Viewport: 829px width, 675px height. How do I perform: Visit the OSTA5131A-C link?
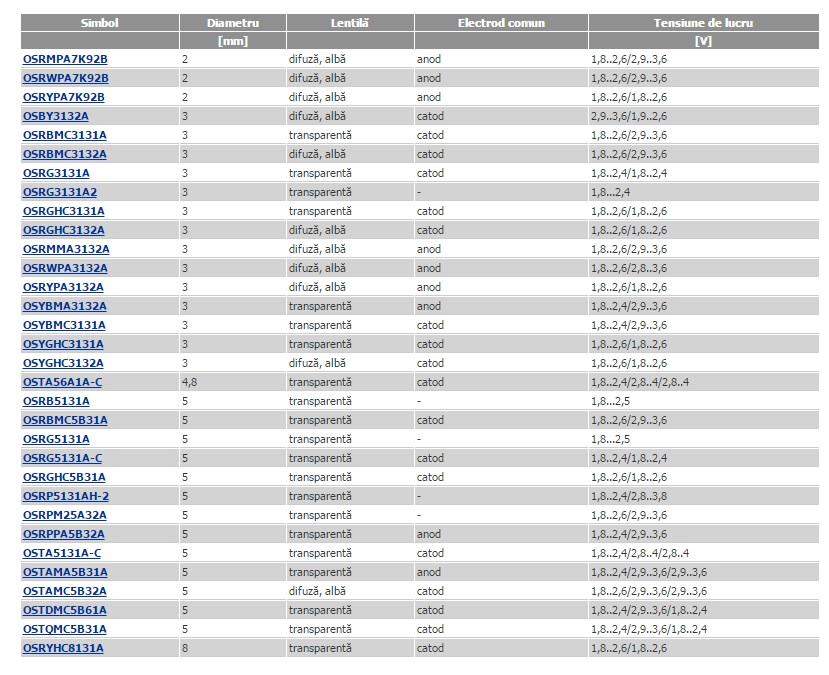click(62, 553)
